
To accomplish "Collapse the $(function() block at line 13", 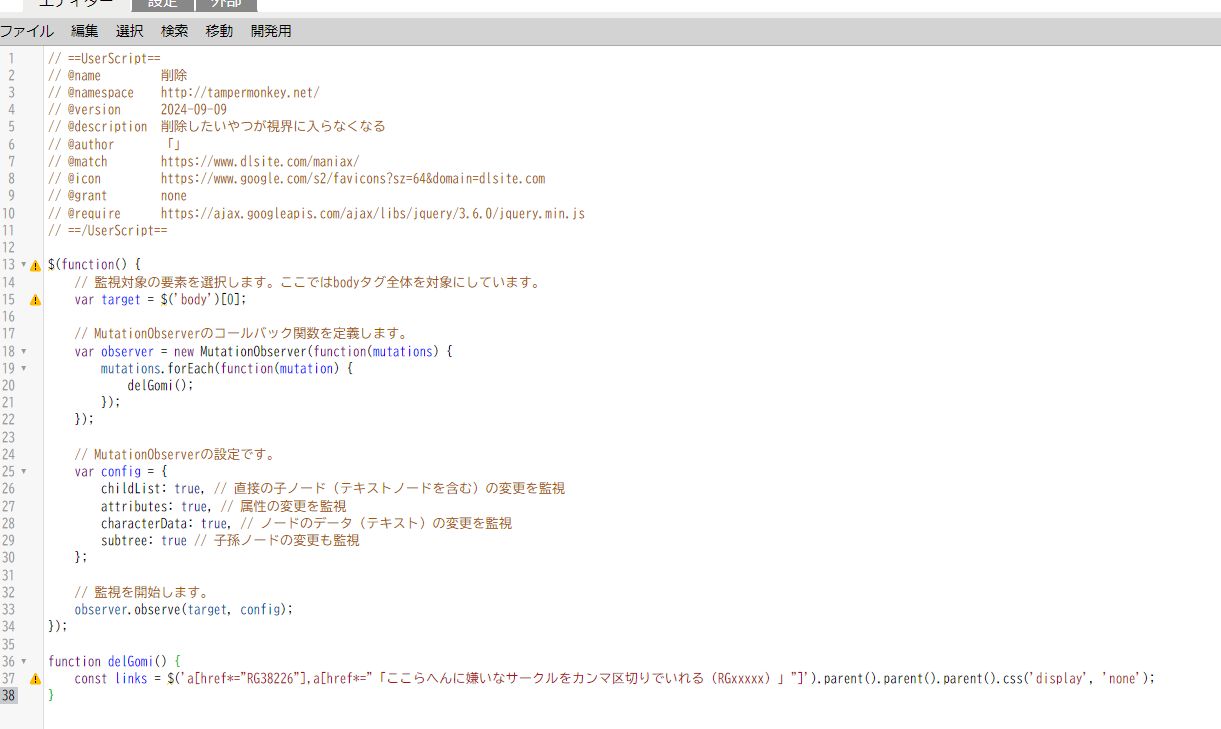I will 23,265.
